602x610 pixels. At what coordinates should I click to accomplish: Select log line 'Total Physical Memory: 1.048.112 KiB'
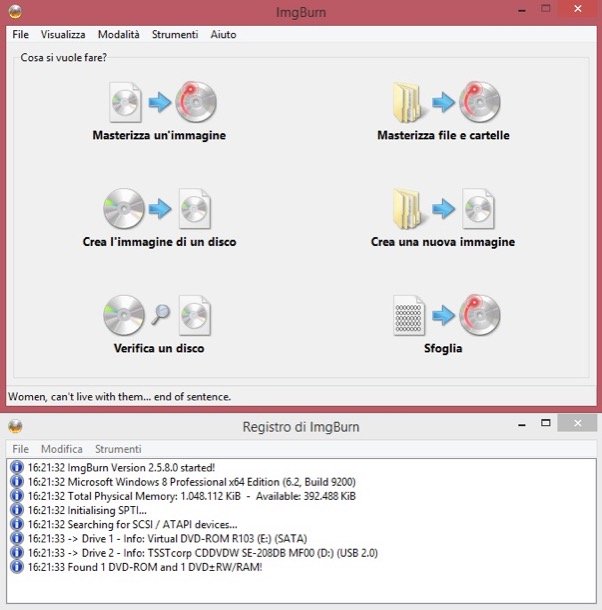192,496
